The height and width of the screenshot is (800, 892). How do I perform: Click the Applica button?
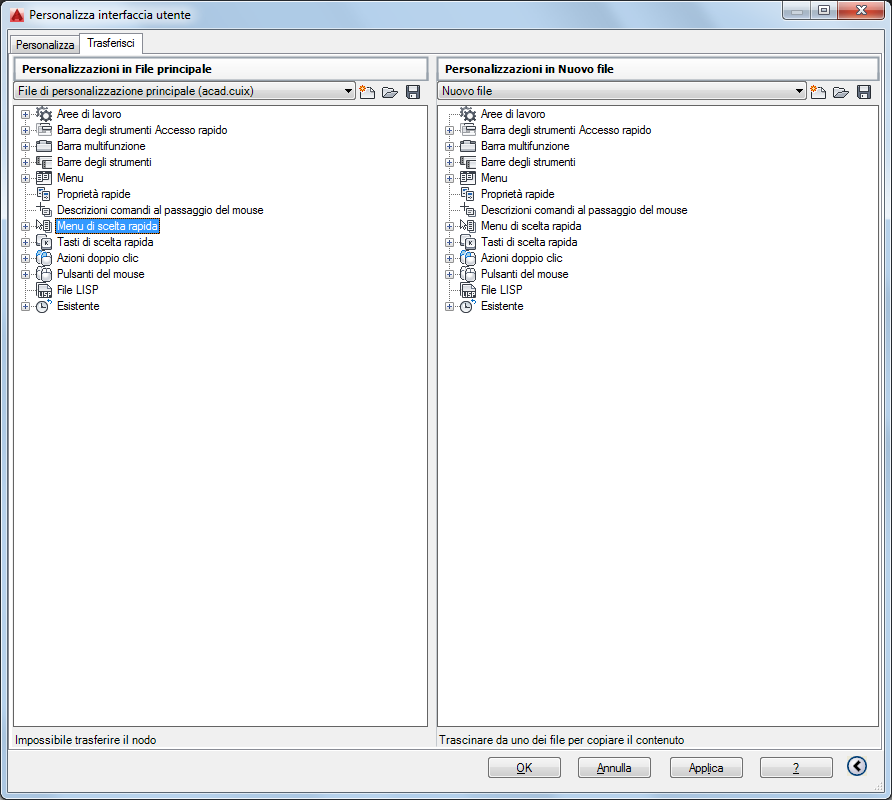tap(706, 768)
